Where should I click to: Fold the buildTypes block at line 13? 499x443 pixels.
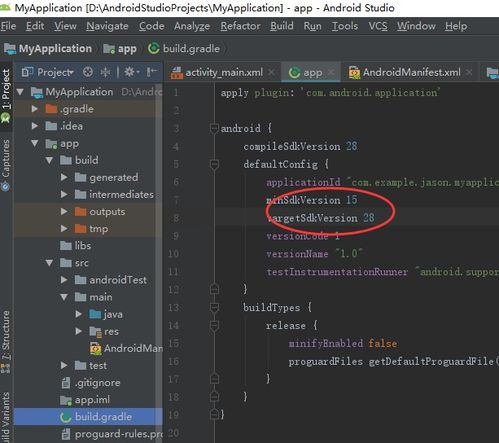(214, 307)
